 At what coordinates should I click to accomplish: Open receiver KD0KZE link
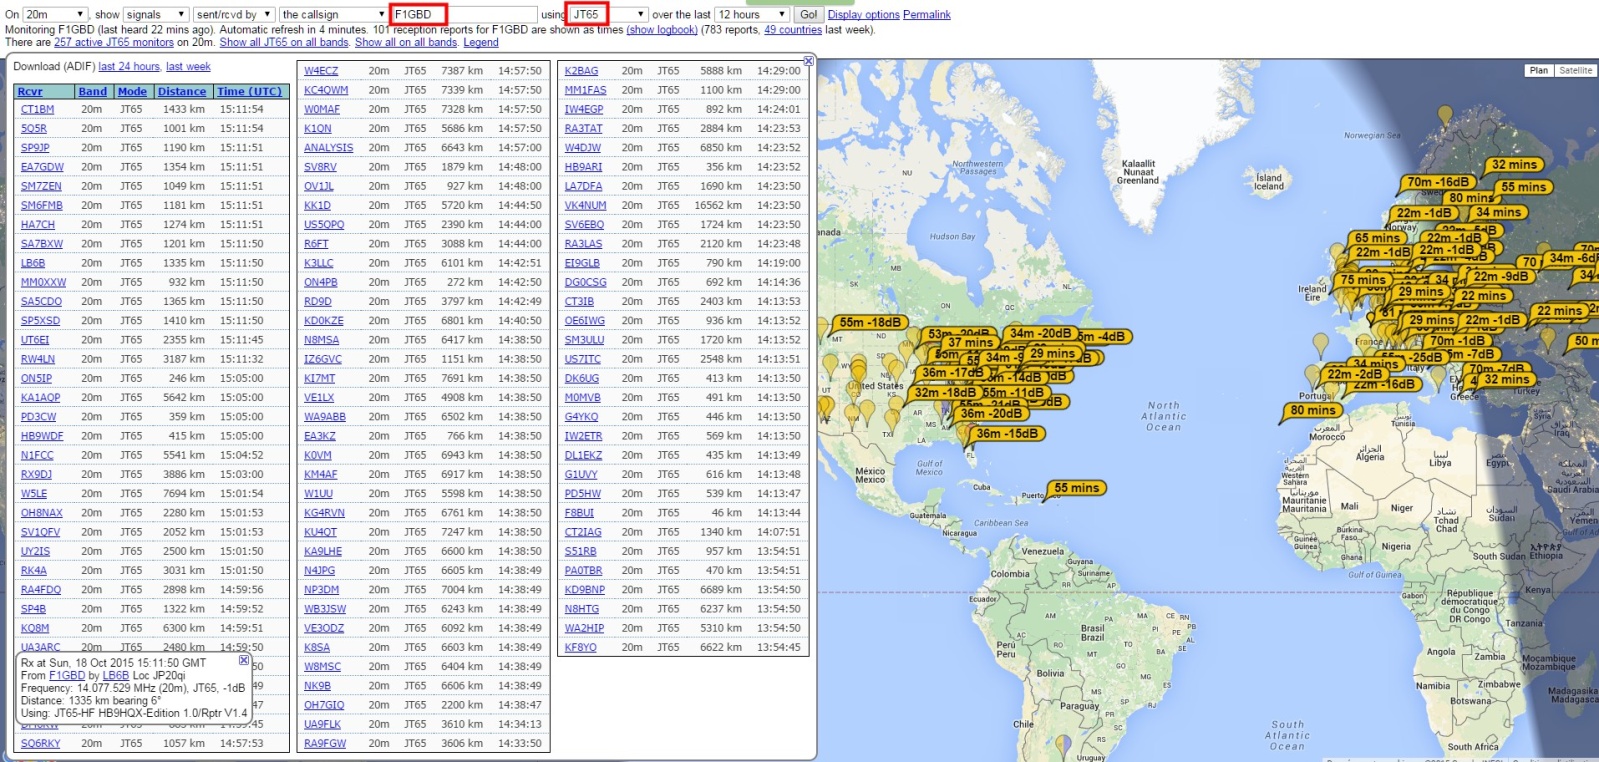(x=324, y=321)
